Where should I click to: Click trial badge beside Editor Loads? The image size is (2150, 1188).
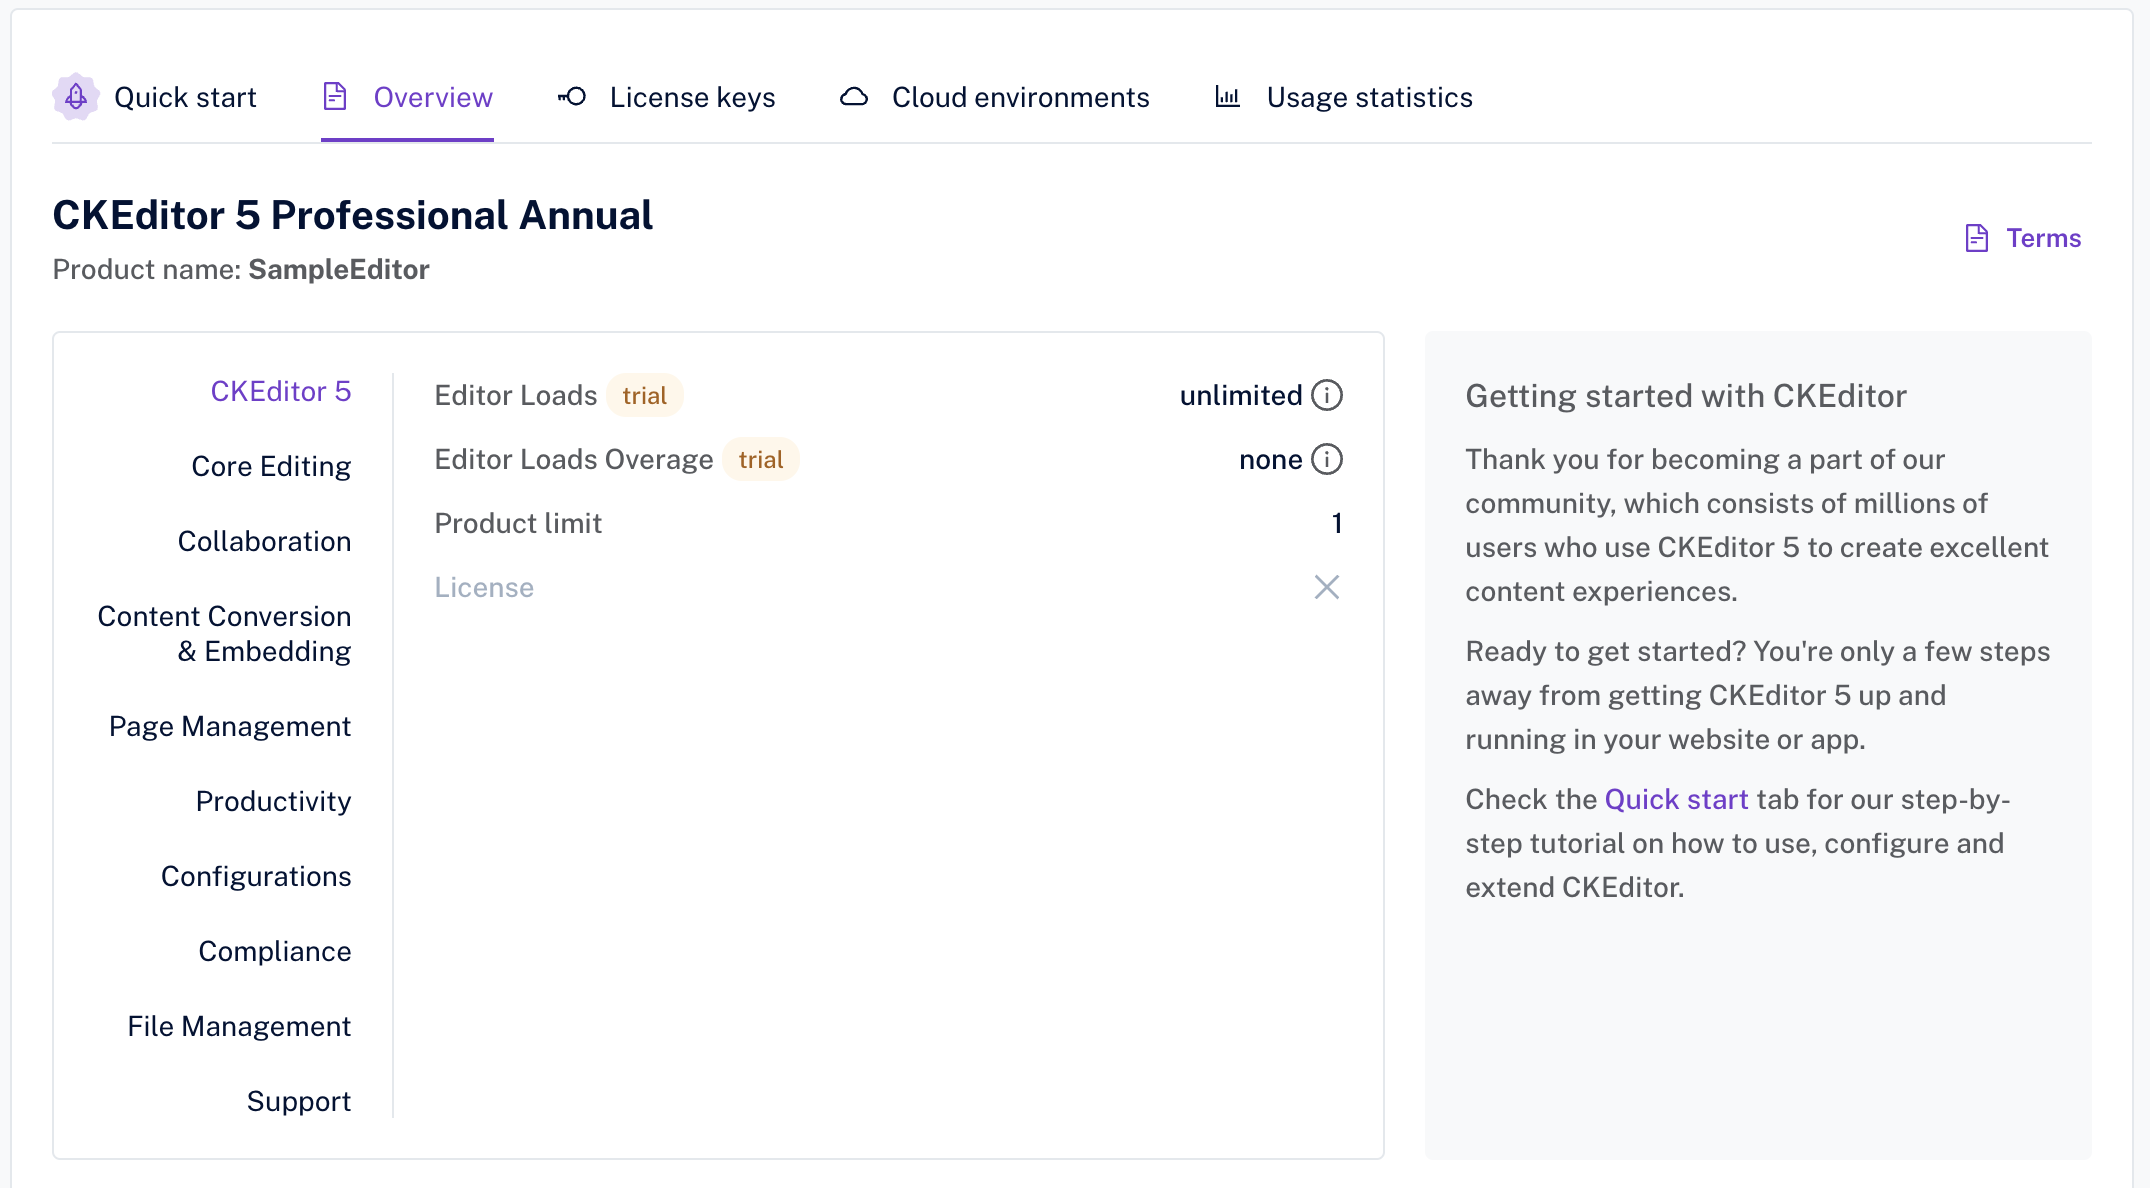click(645, 395)
